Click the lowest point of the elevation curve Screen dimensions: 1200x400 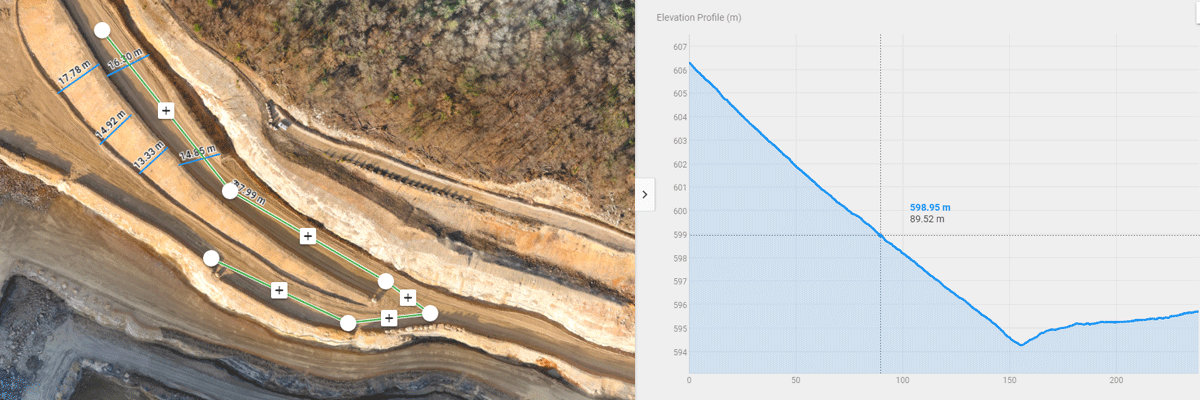pyautogui.click(x=1020, y=345)
